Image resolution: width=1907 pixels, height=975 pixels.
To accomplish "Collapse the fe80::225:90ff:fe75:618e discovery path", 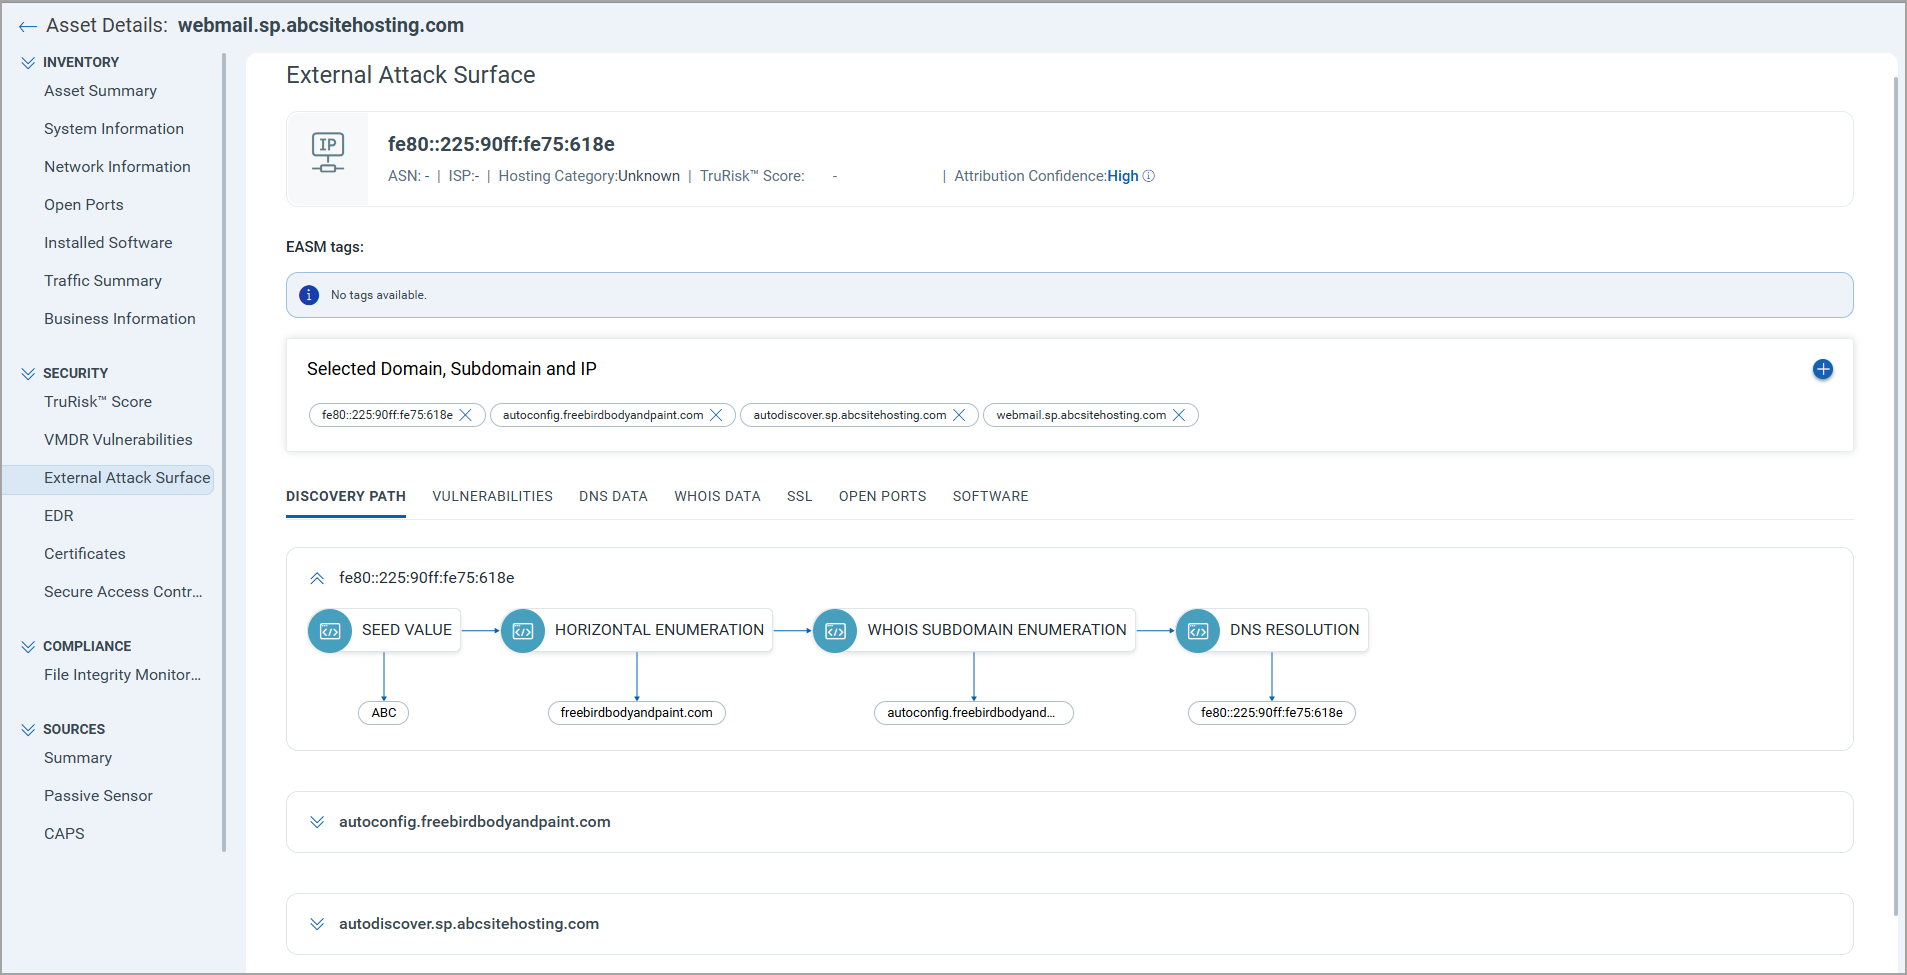I will [x=317, y=578].
